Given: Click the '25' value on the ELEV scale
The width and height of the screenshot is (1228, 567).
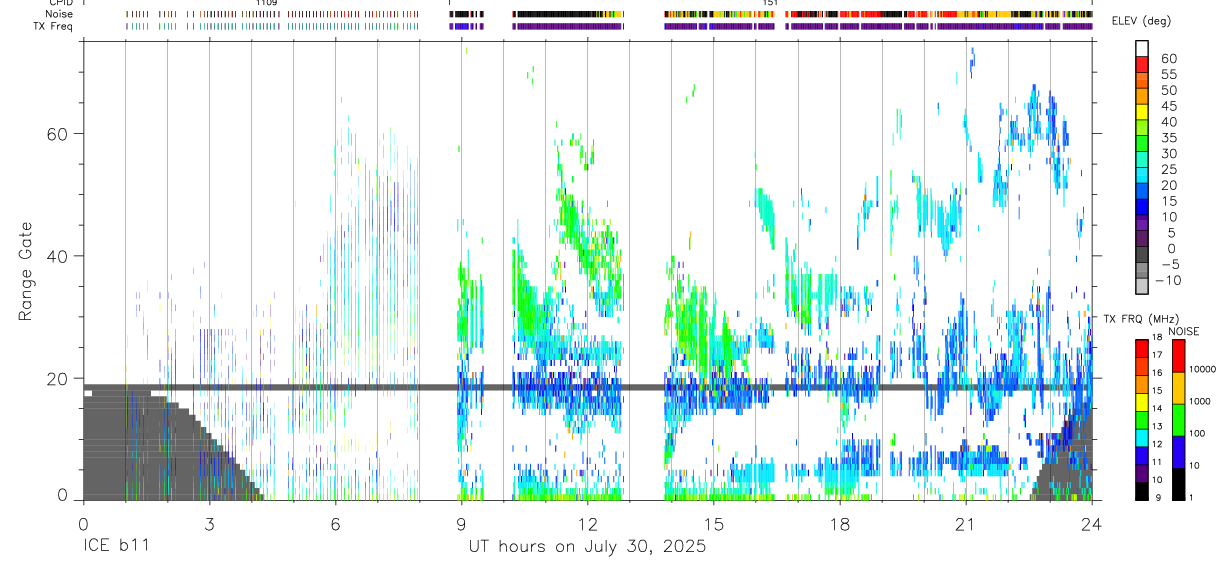Looking at the screenshot, I should 1169,170.
